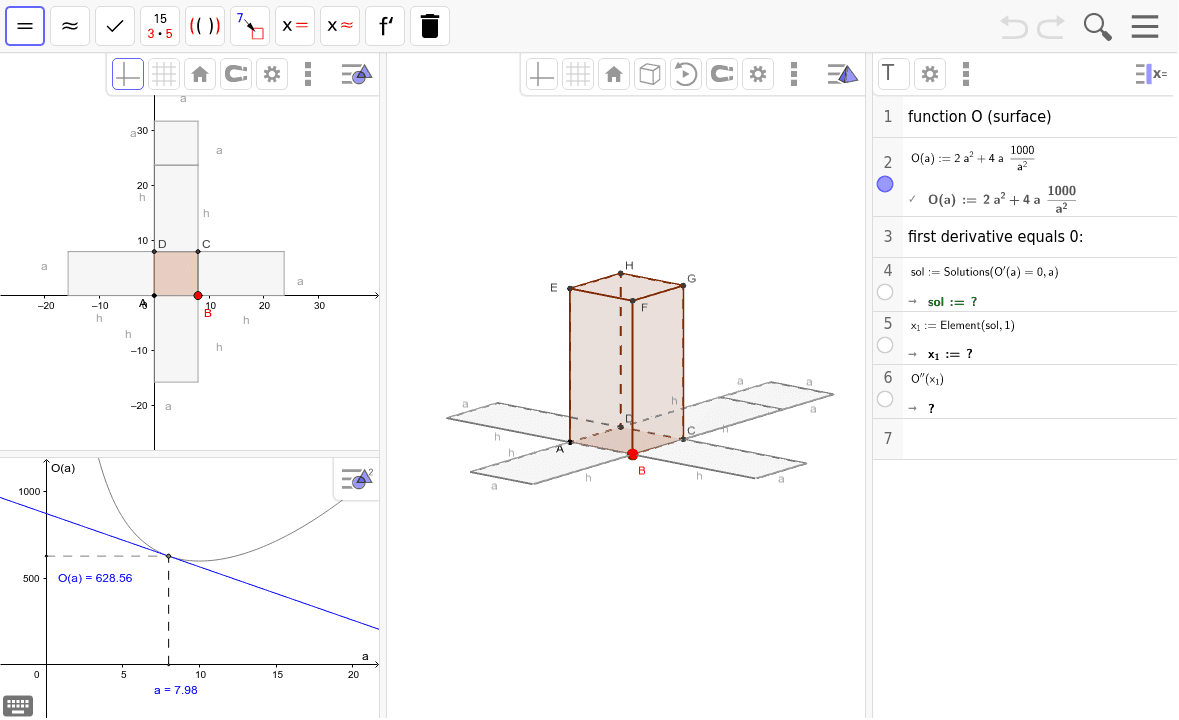Click the red point B in 2D view
Image resolution: width=1179 pixels, height=720 pixels.
(x=198, y=295)
